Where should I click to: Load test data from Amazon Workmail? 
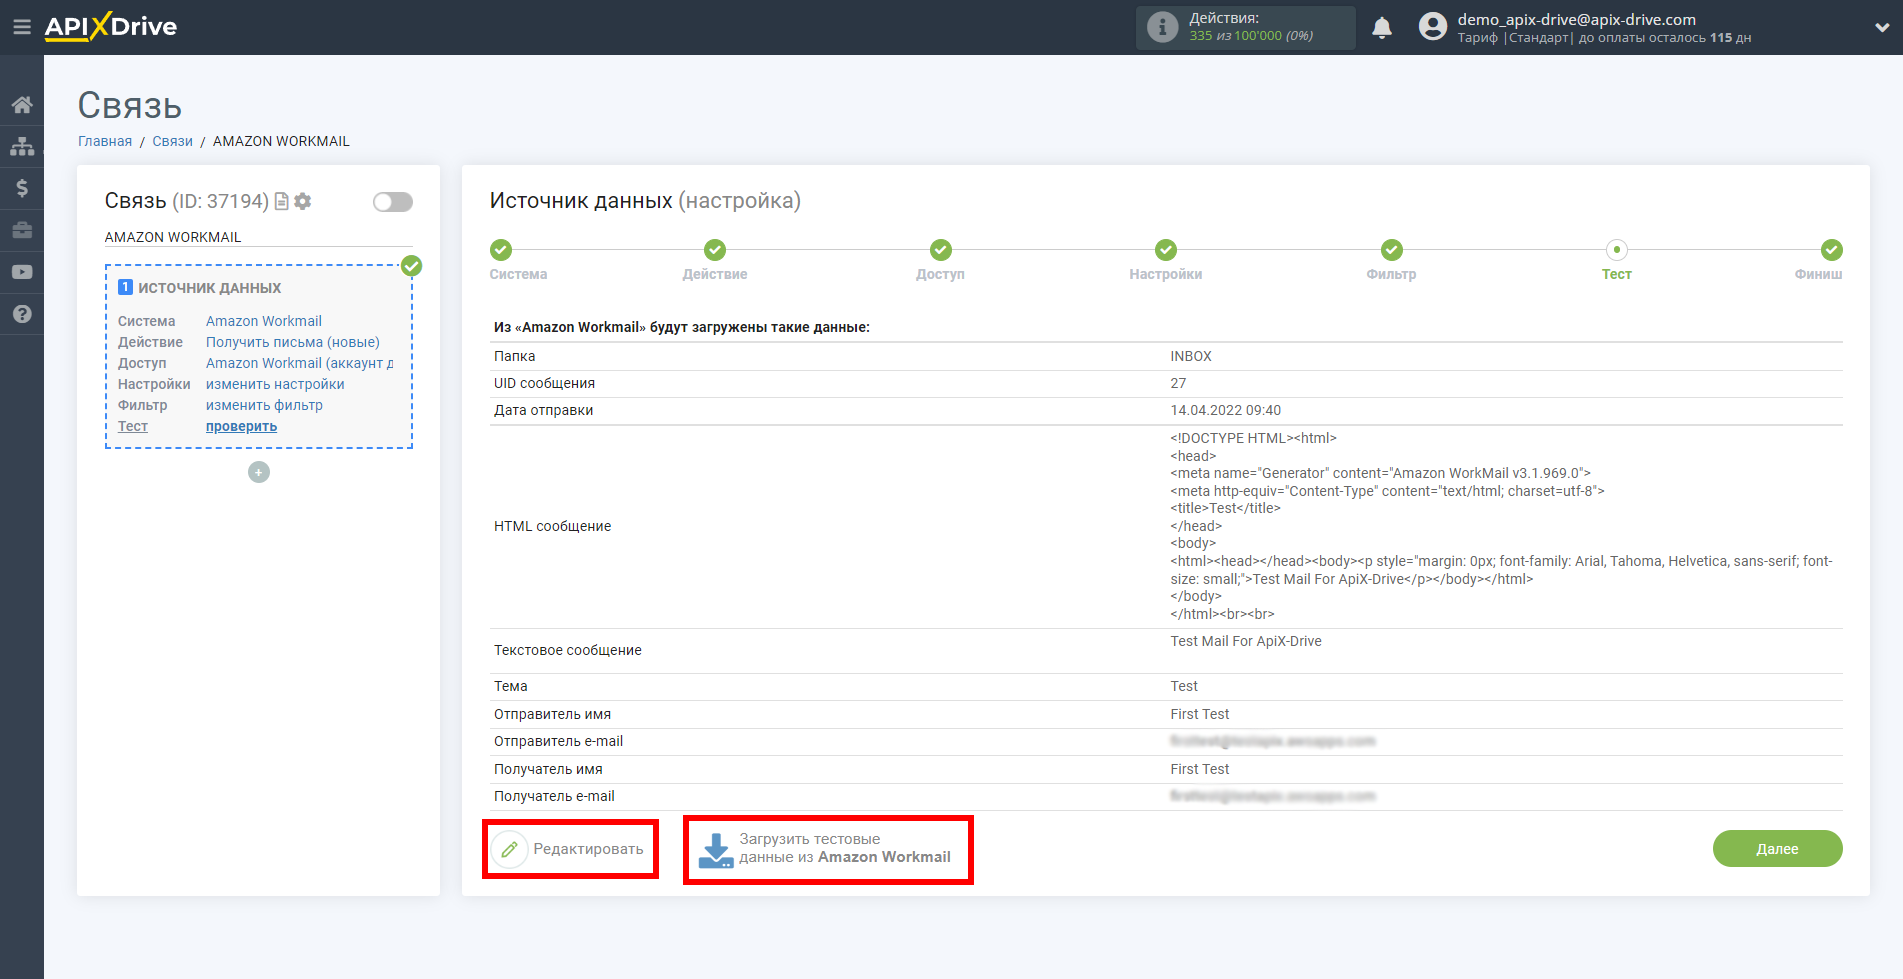tap(826, 849)
